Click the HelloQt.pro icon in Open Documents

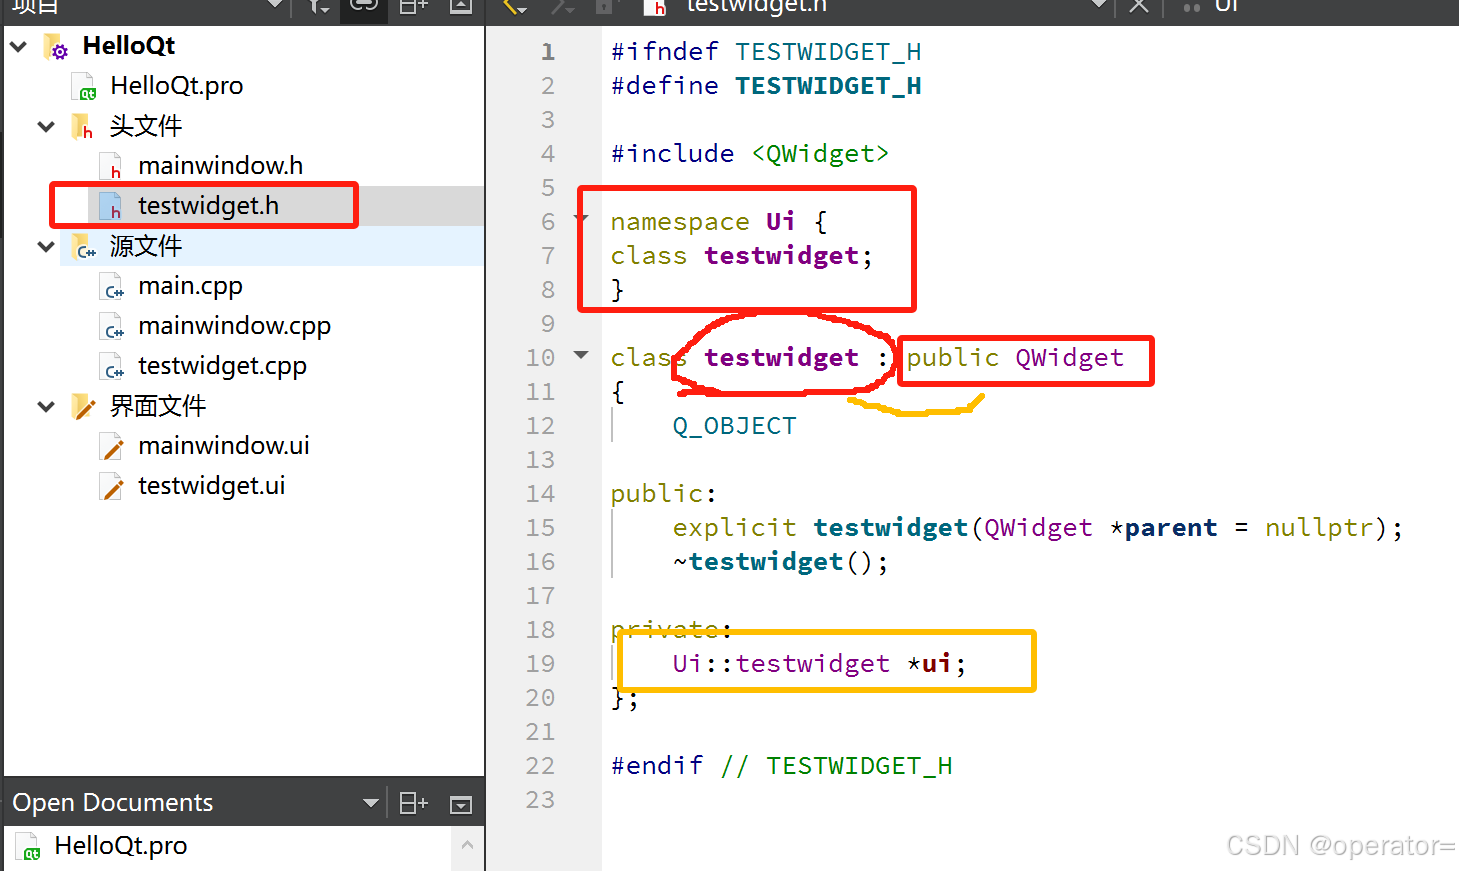pos(29,846)
